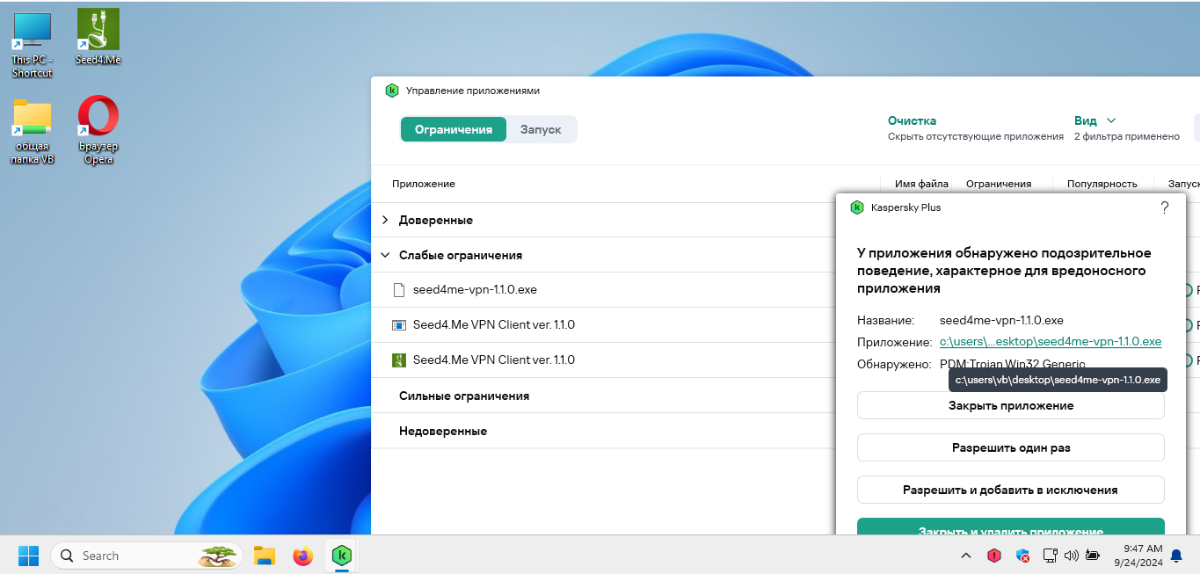Switch to the 'Ограничения' tab
The width and height of the screenshot is (1200, 574).
[x=454, y=130]
